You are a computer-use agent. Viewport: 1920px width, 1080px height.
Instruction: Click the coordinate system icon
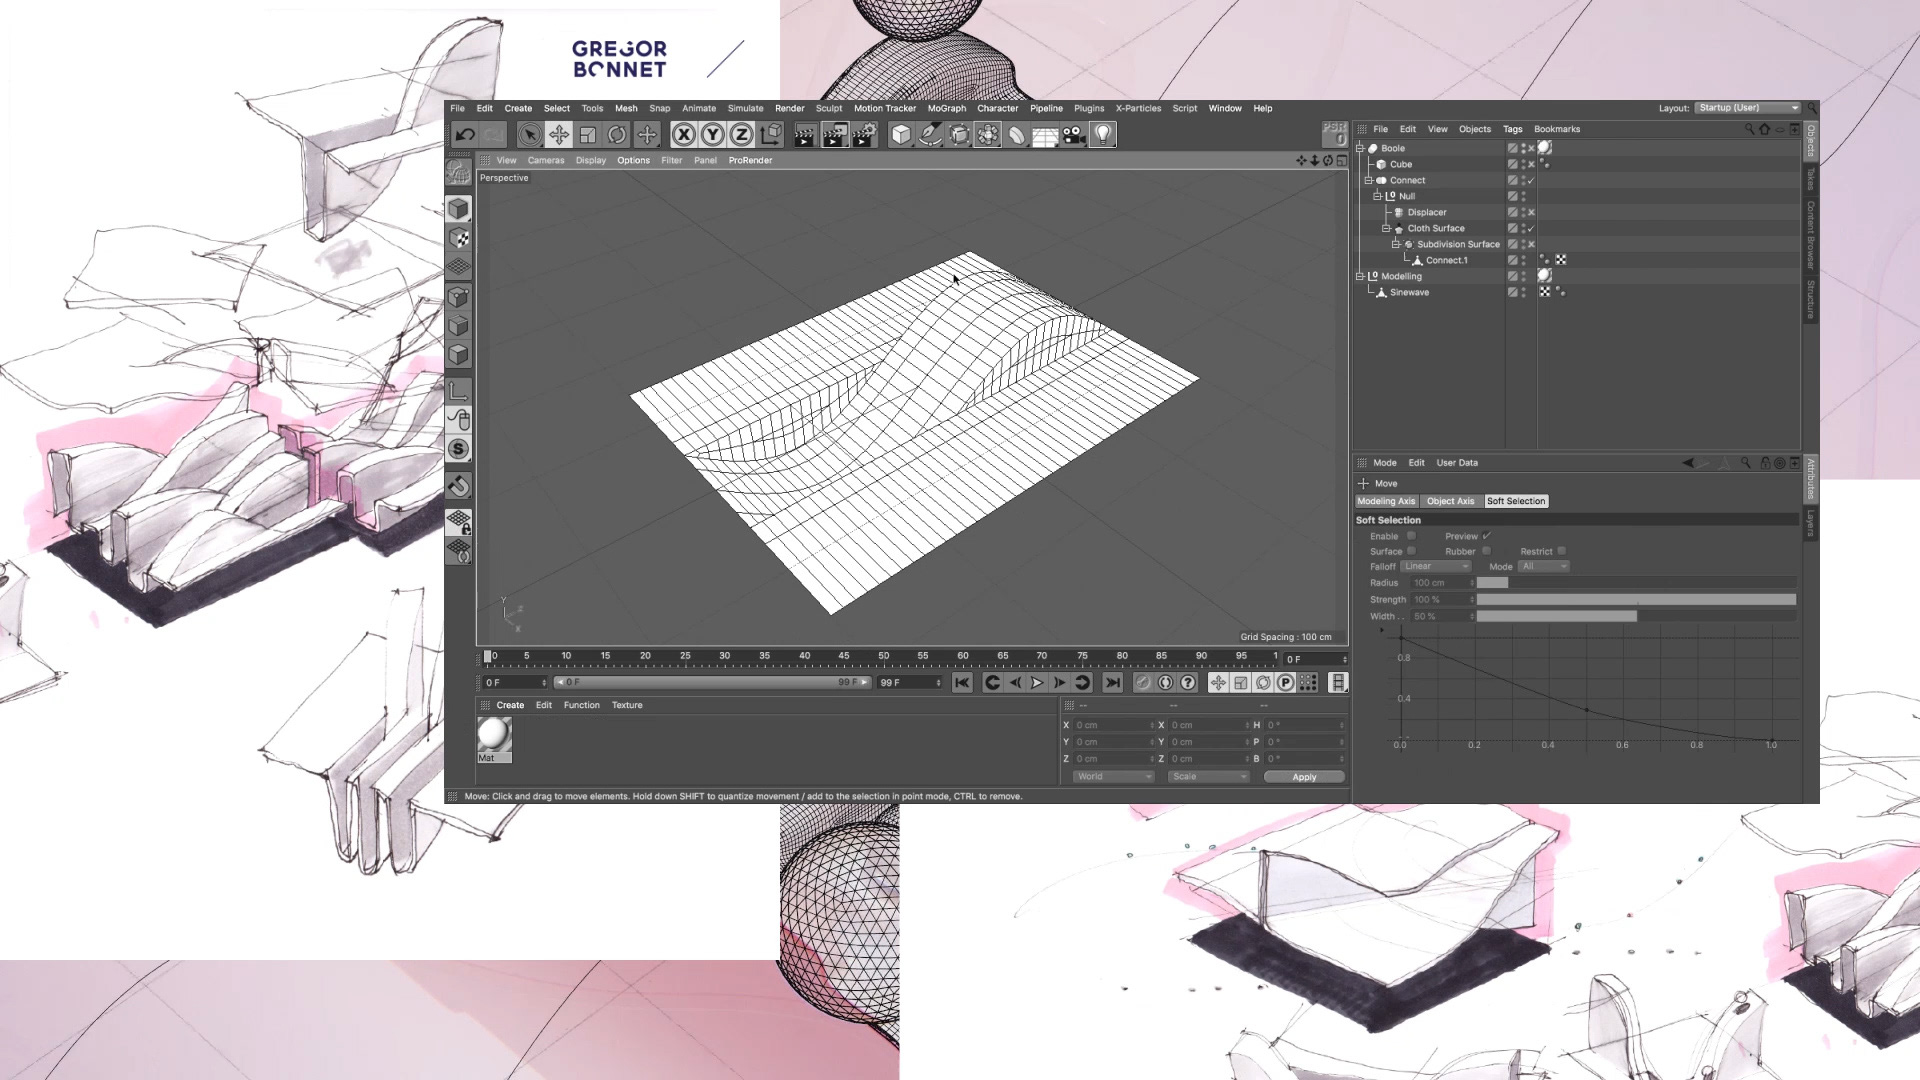(771, 135)
